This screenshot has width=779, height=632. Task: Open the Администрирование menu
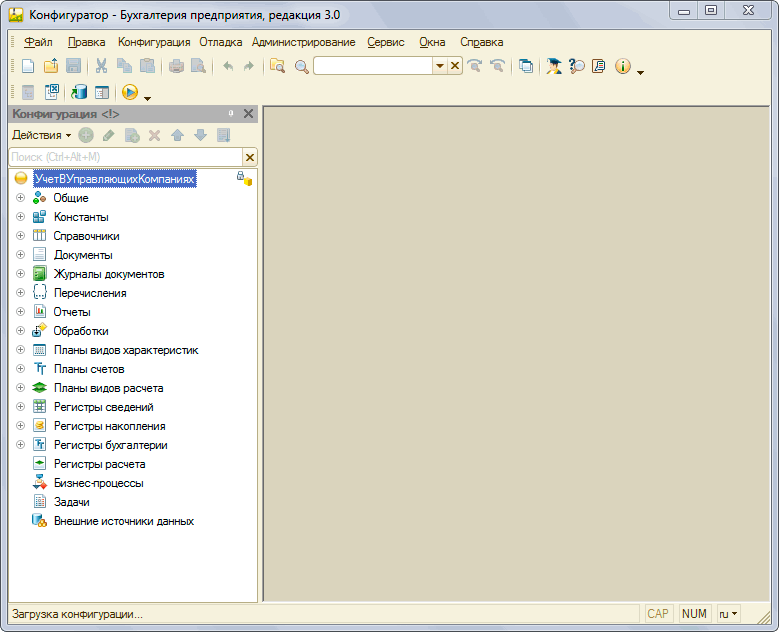pos(304,42)
